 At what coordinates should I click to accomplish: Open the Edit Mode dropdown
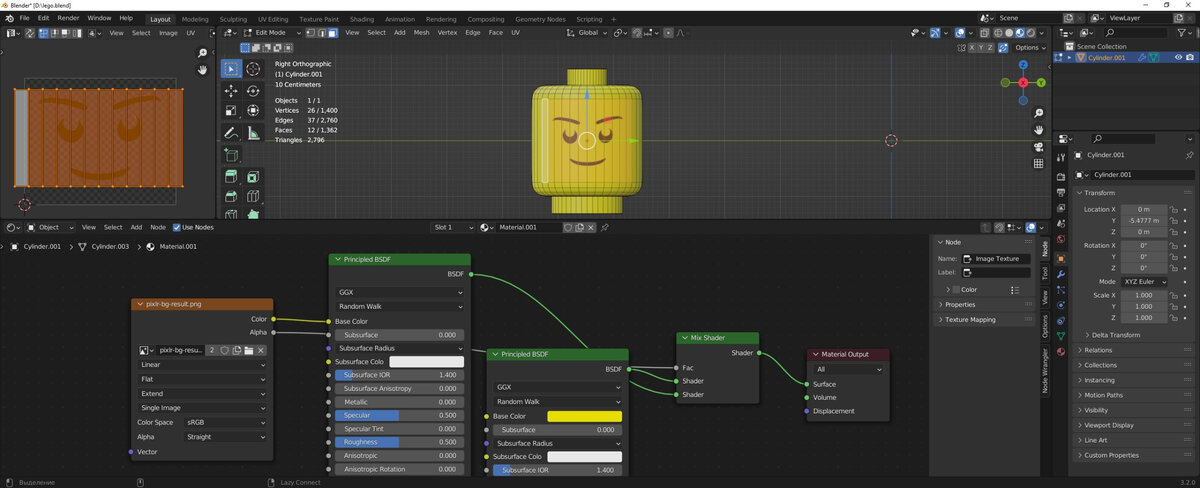[272, 33]
